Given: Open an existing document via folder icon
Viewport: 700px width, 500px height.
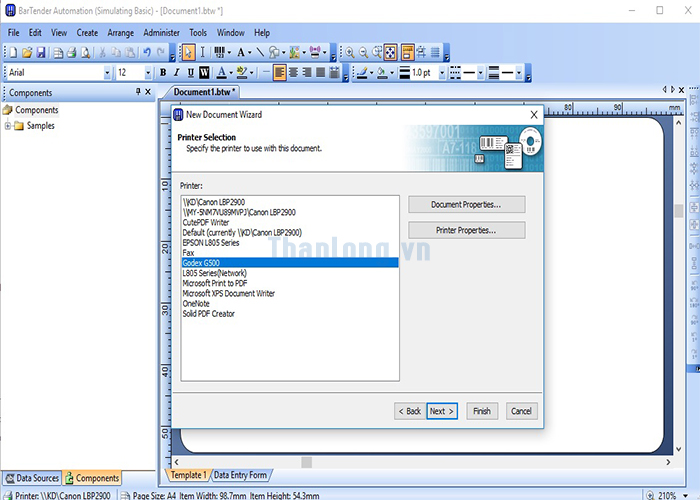Looking at the screenshot, I should [27, 52].
